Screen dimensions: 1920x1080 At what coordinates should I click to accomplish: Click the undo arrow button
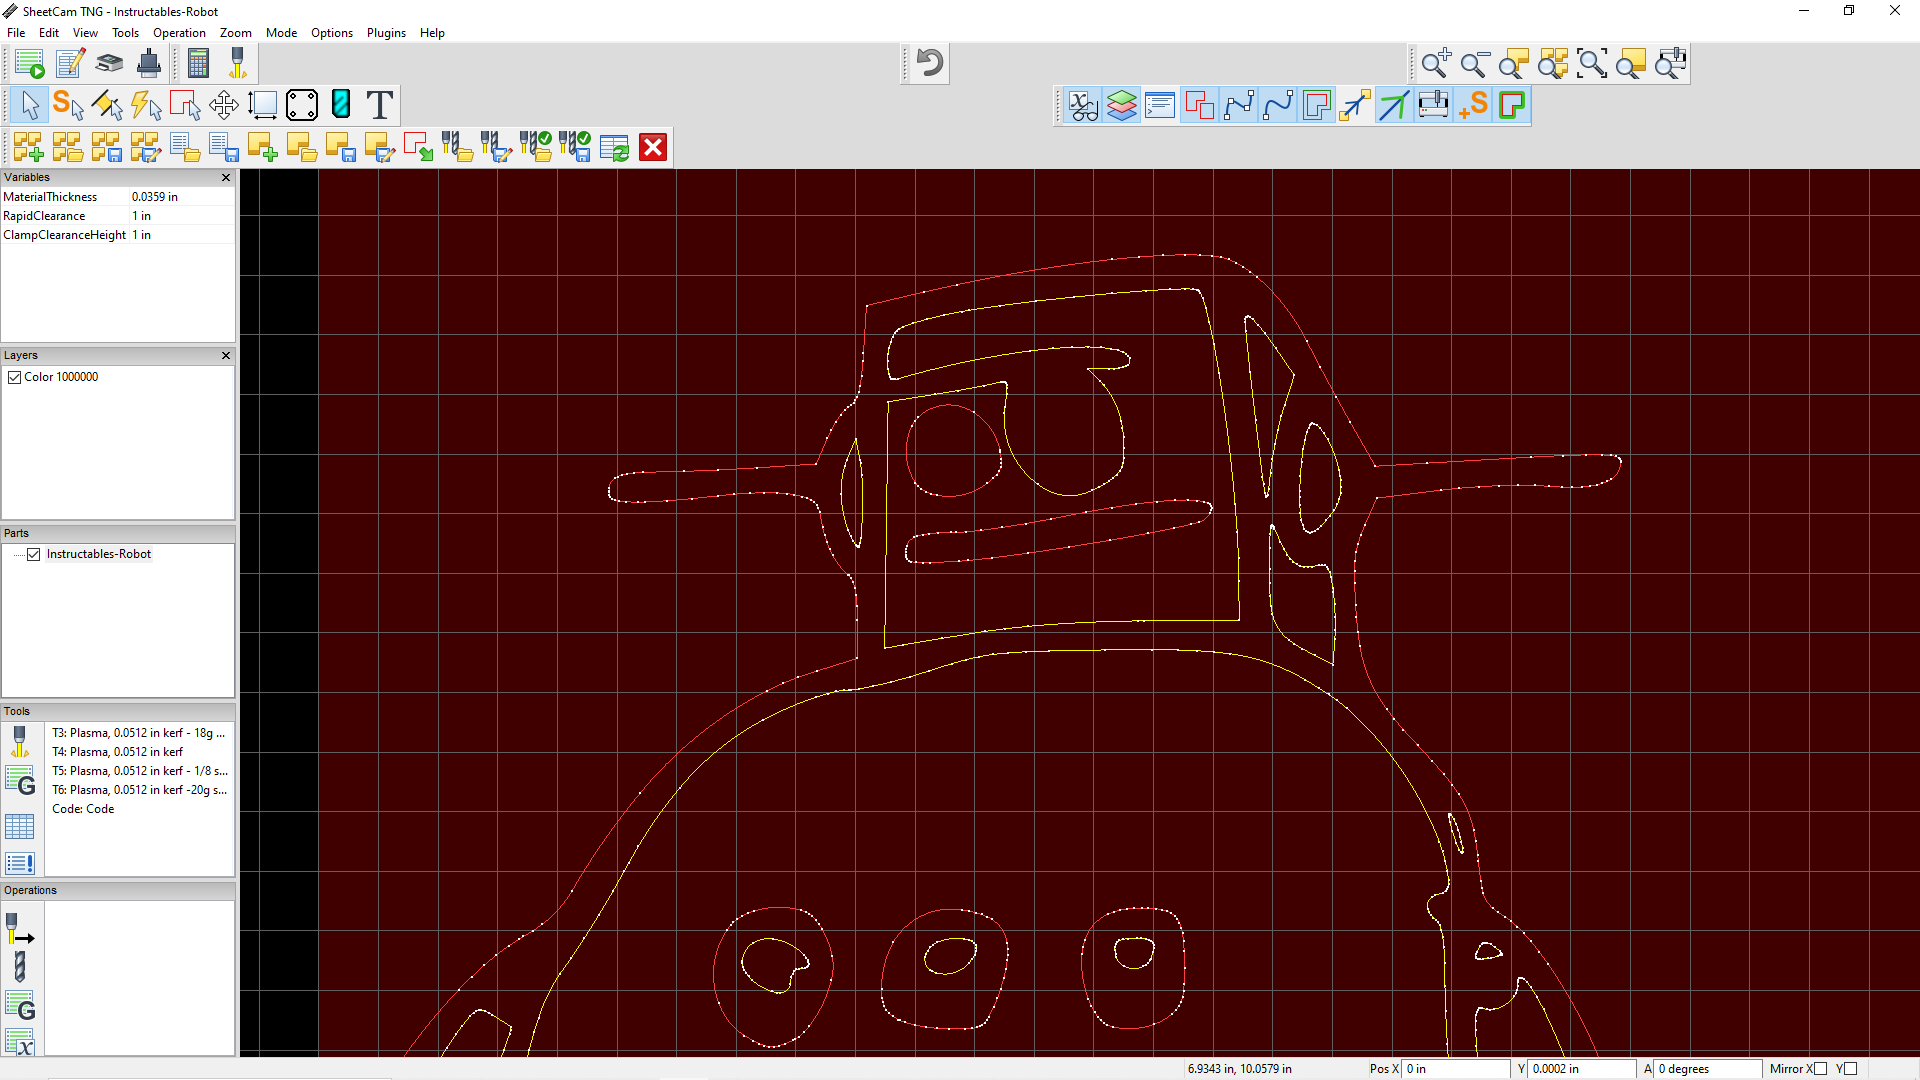[x=929, y=63]
